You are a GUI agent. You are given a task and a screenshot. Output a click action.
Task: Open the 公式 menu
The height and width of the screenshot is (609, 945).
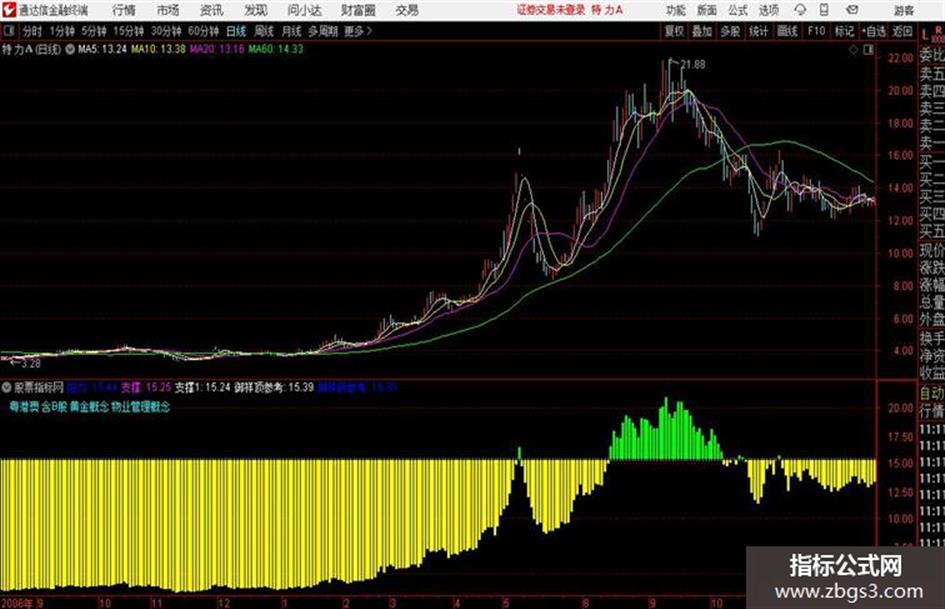click(737, 10)
